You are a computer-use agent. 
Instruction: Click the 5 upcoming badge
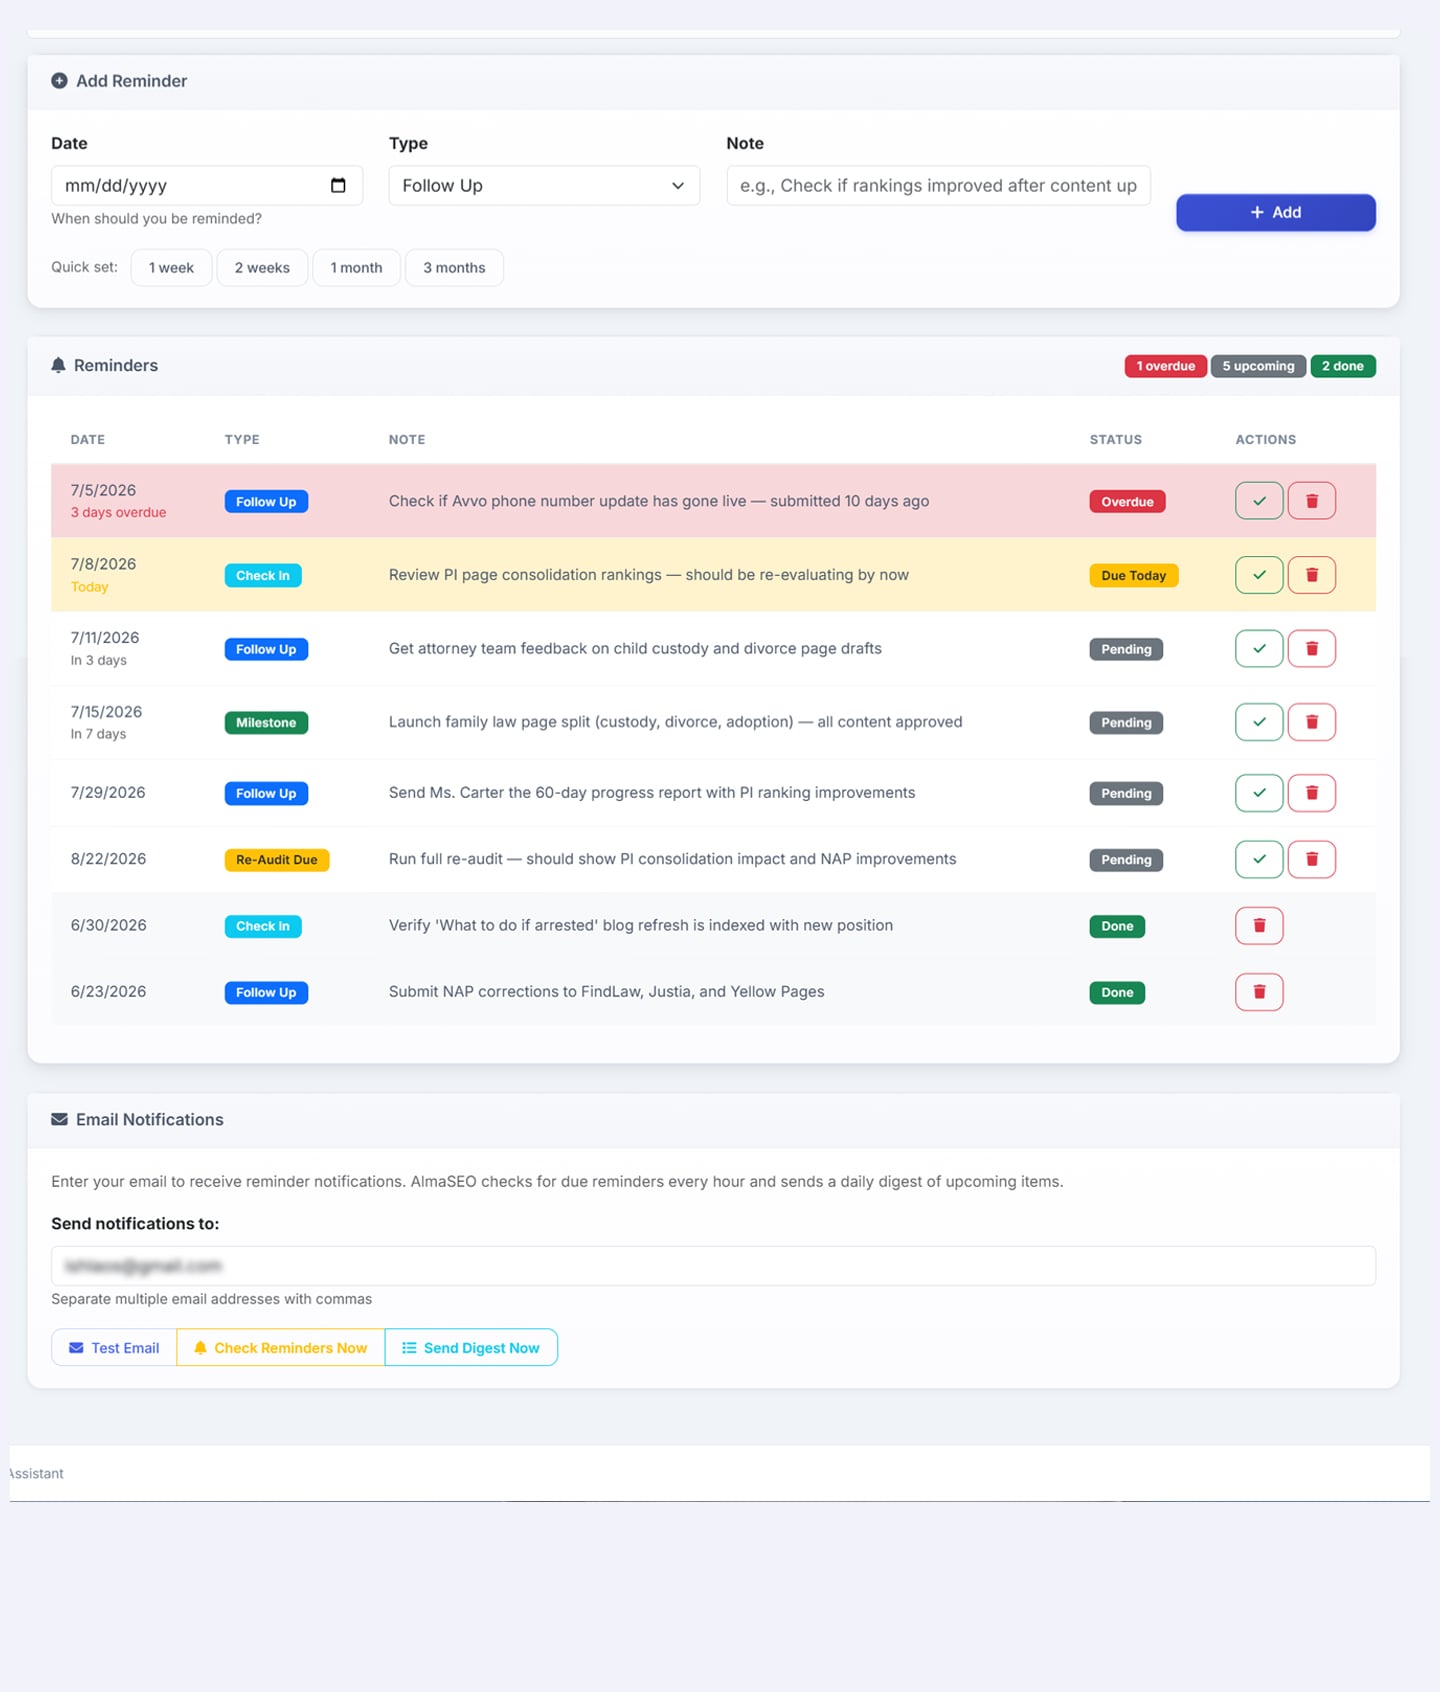tap(1258, 366)
